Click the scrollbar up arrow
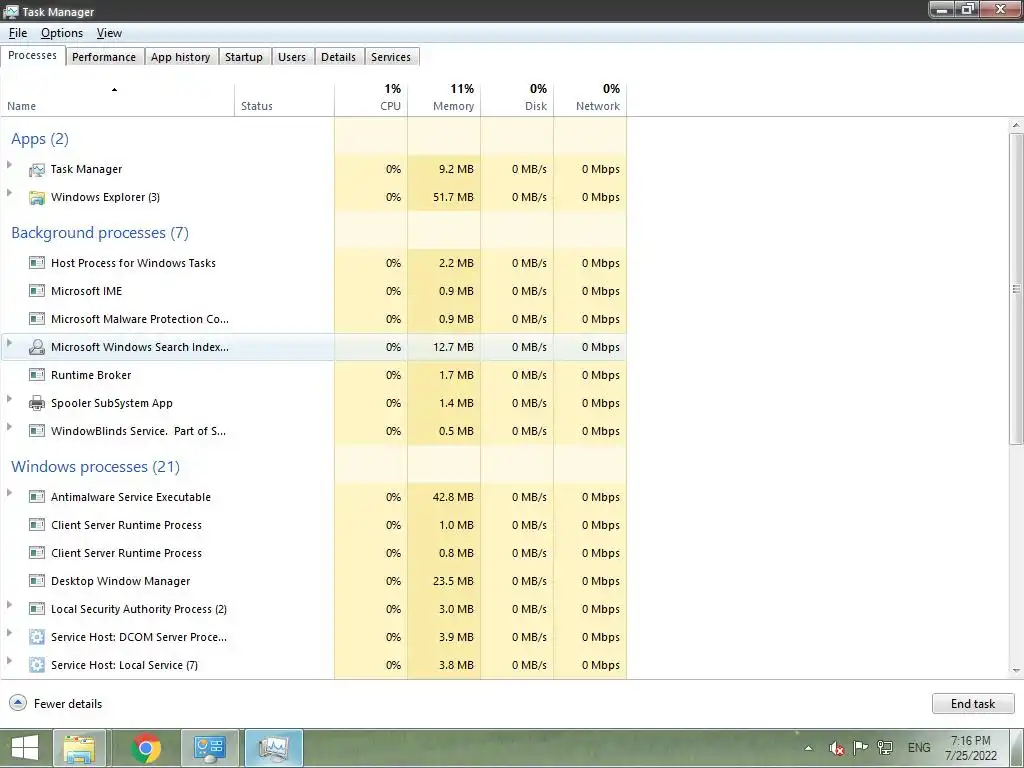1024x768 pixels. click(x=1016, y=125)
